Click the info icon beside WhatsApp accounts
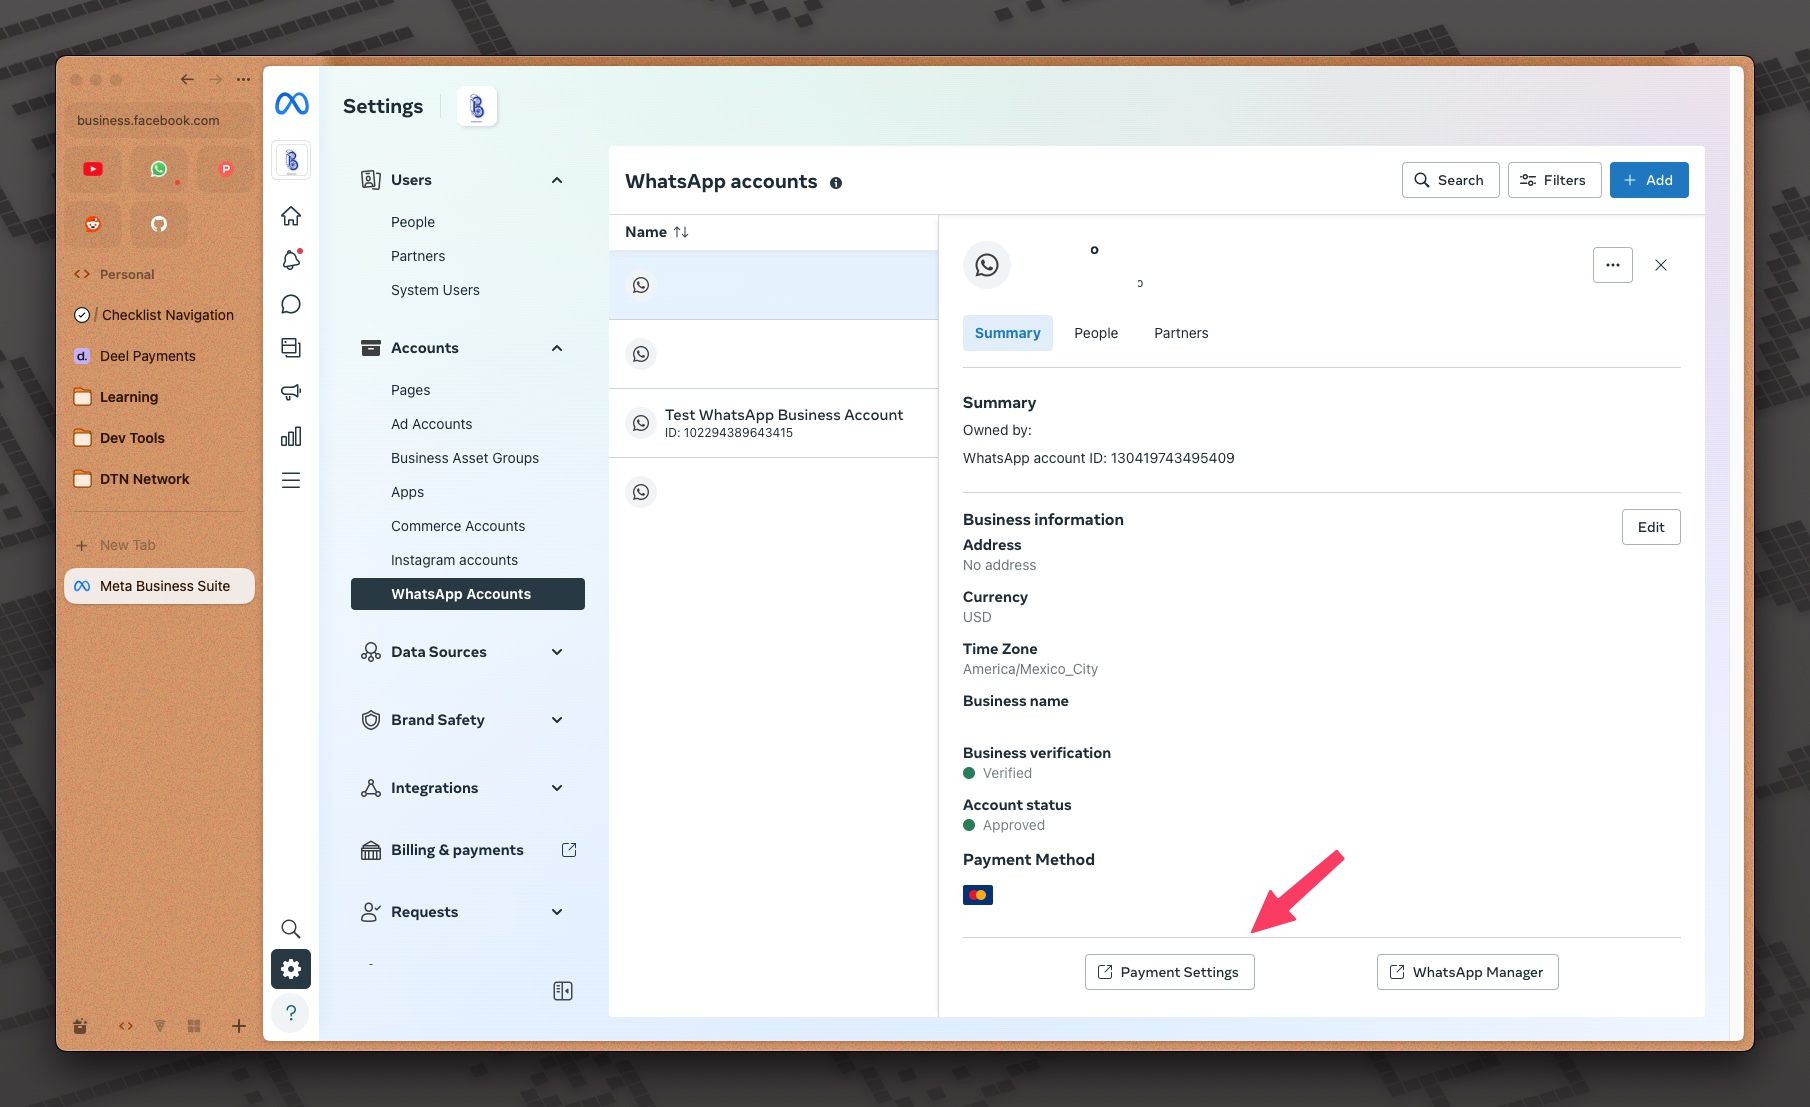Viewport: 1810px width, 1107px height. pos(836,183)
